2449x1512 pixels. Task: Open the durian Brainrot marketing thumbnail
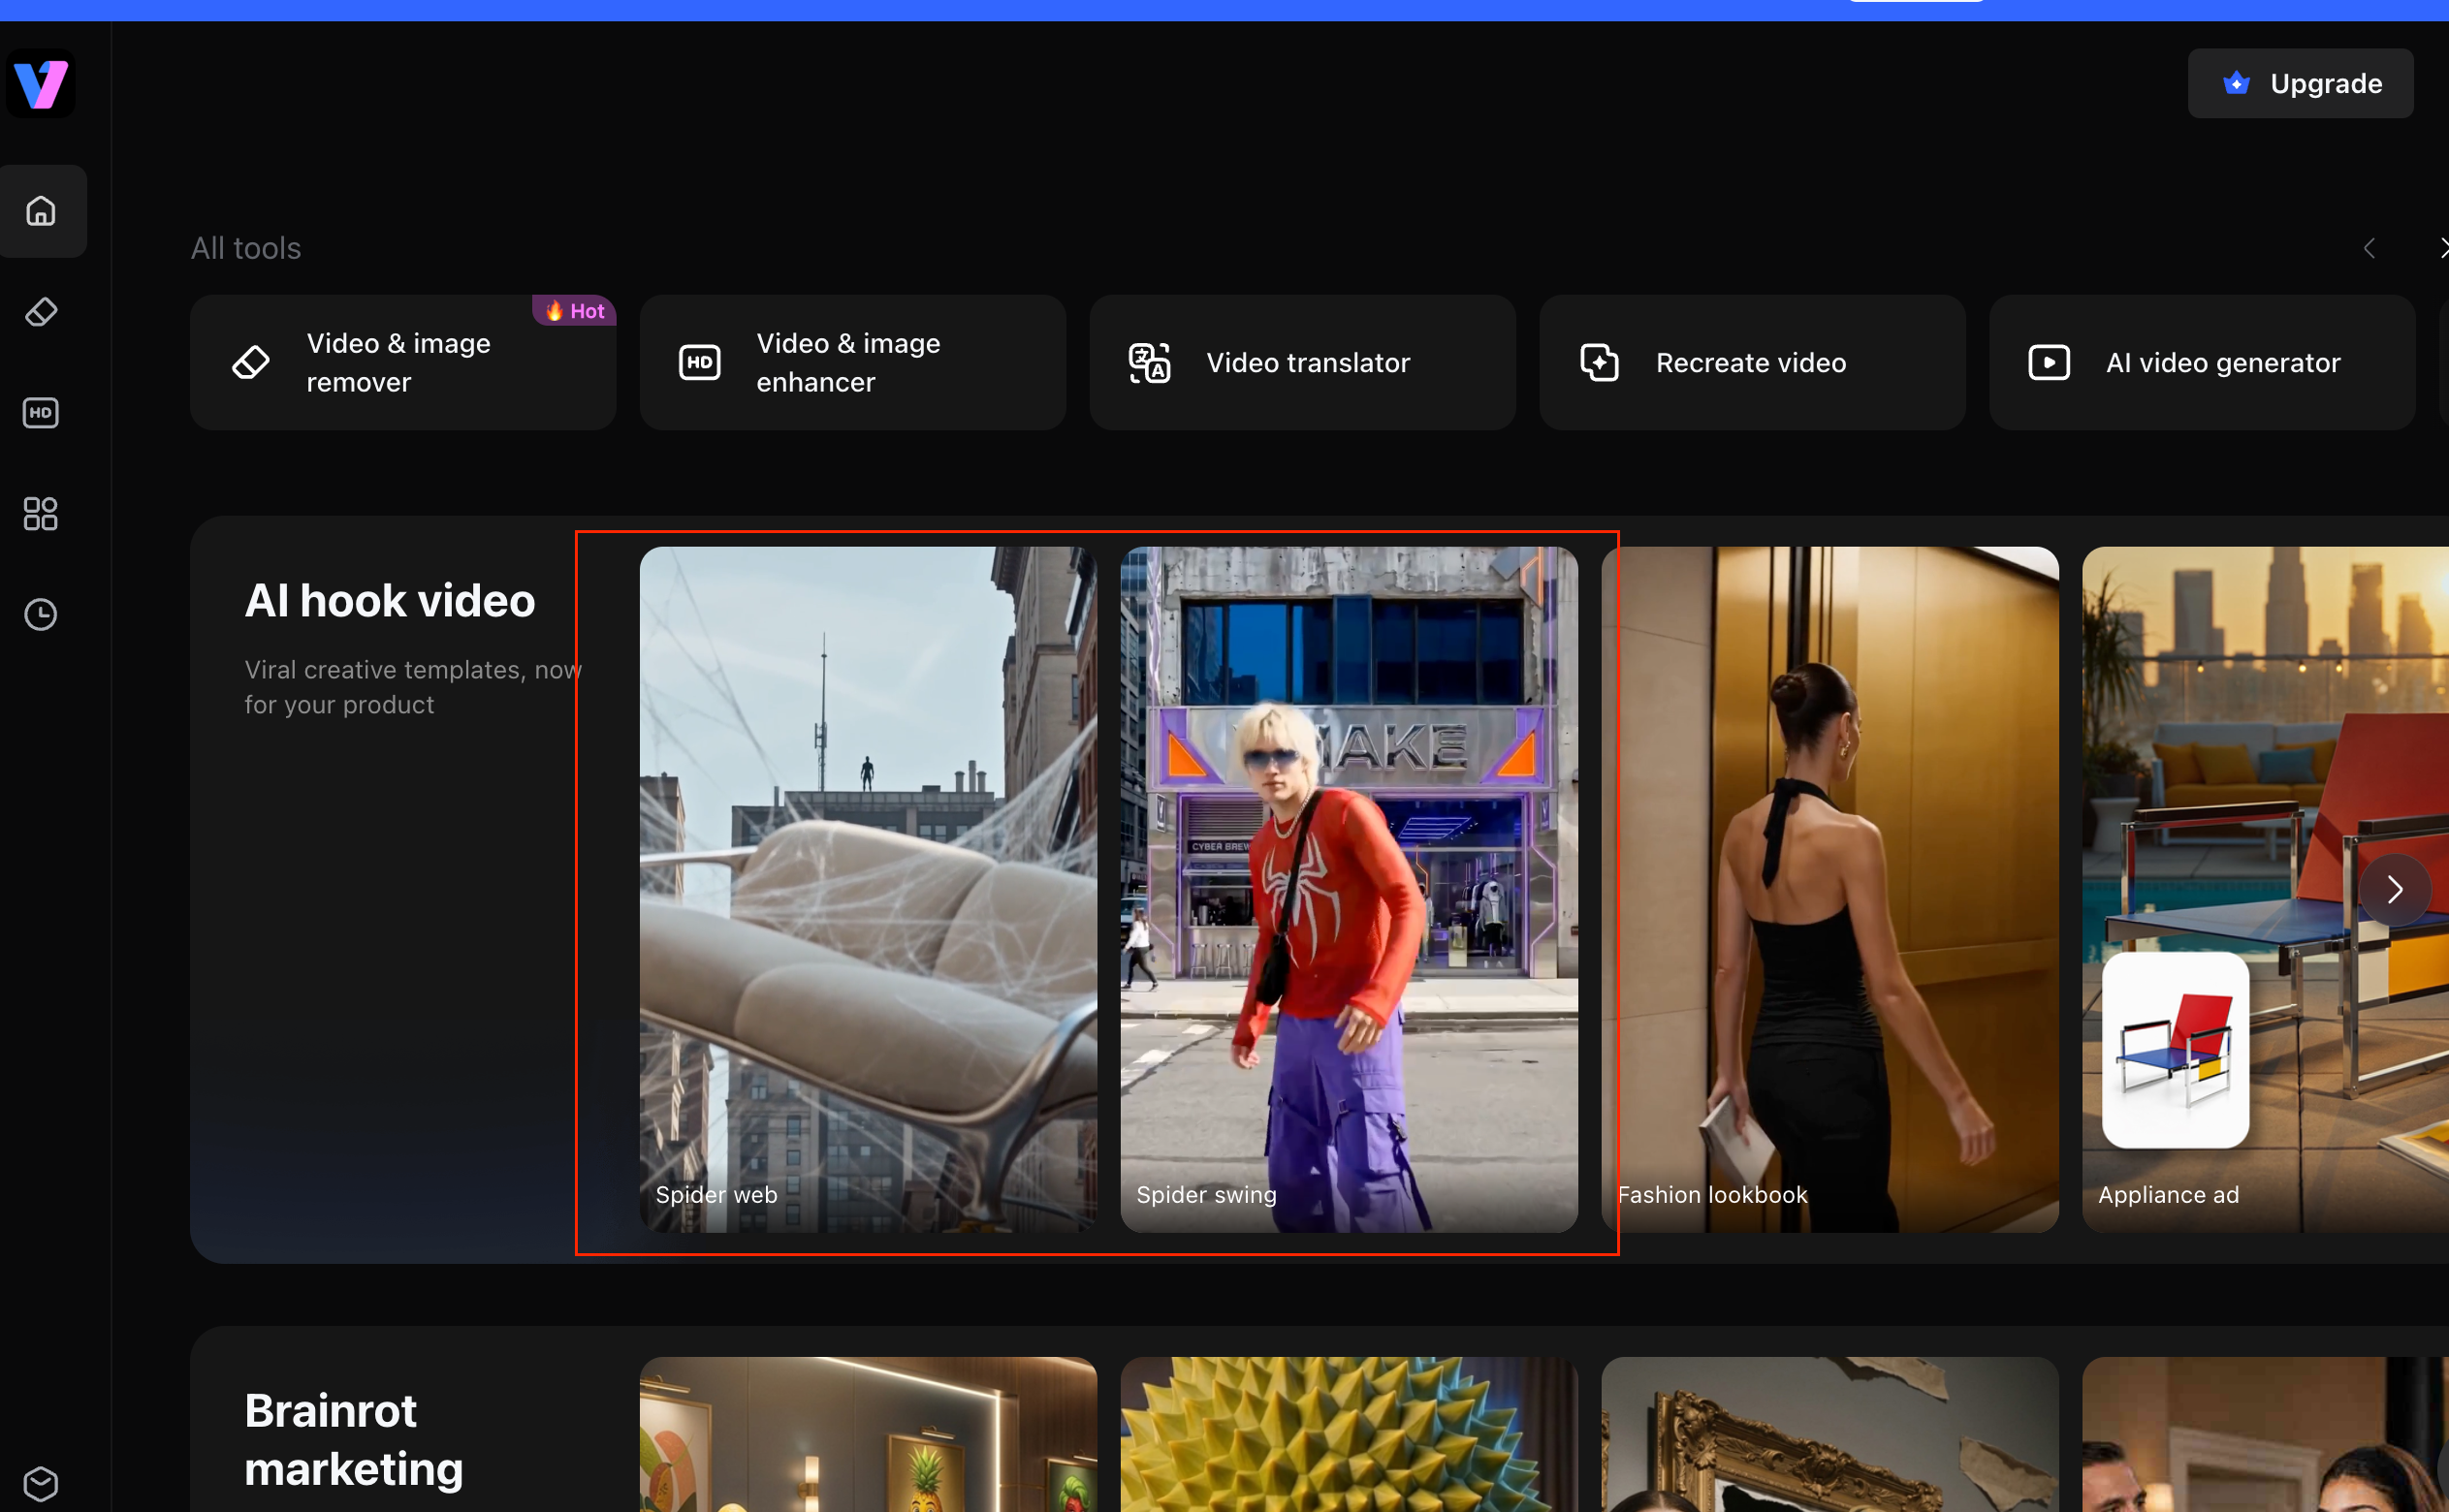[x=1349, y=1434]
